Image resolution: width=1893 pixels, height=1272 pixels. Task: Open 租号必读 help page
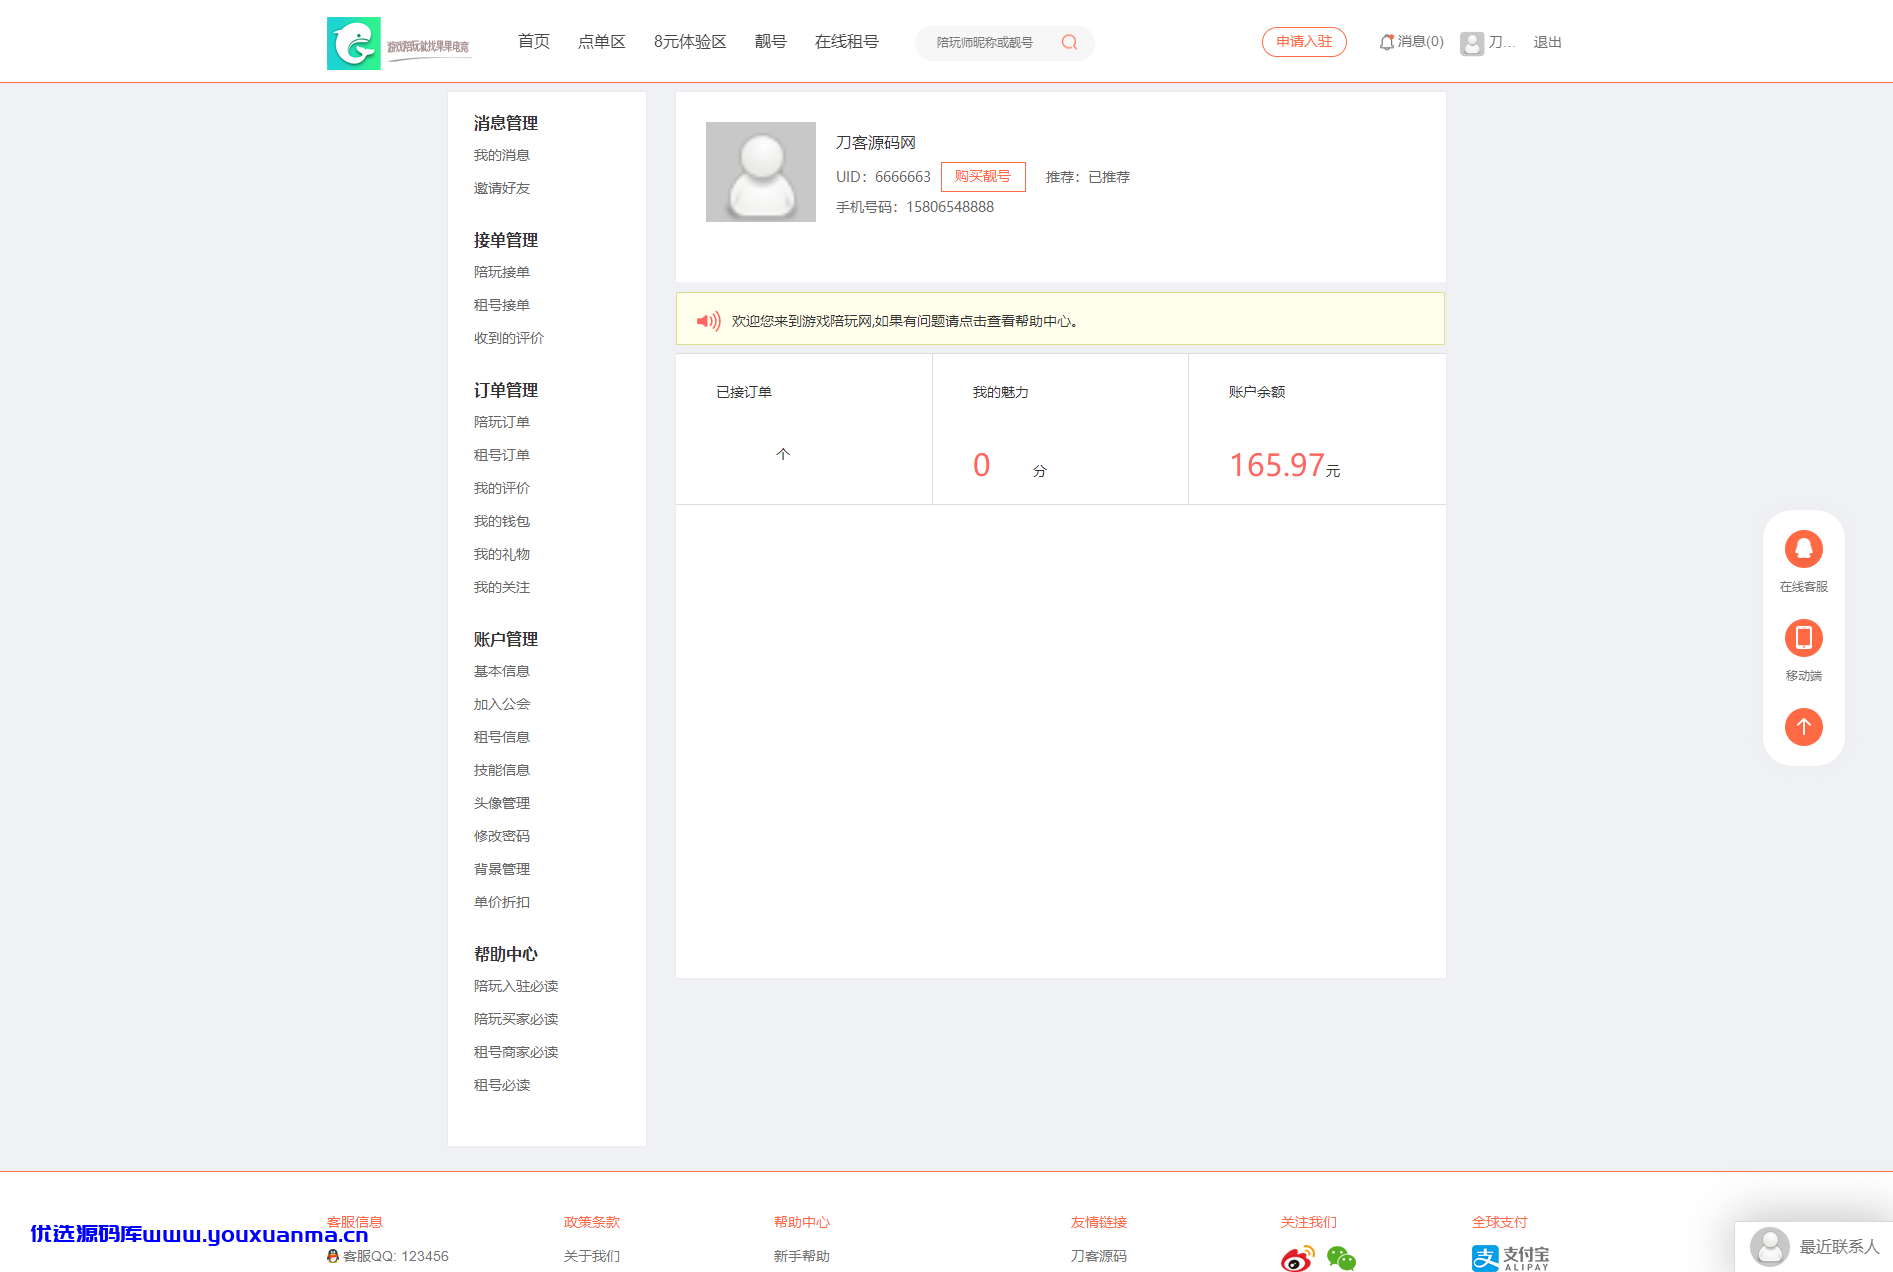click(x=502, y=1085)
